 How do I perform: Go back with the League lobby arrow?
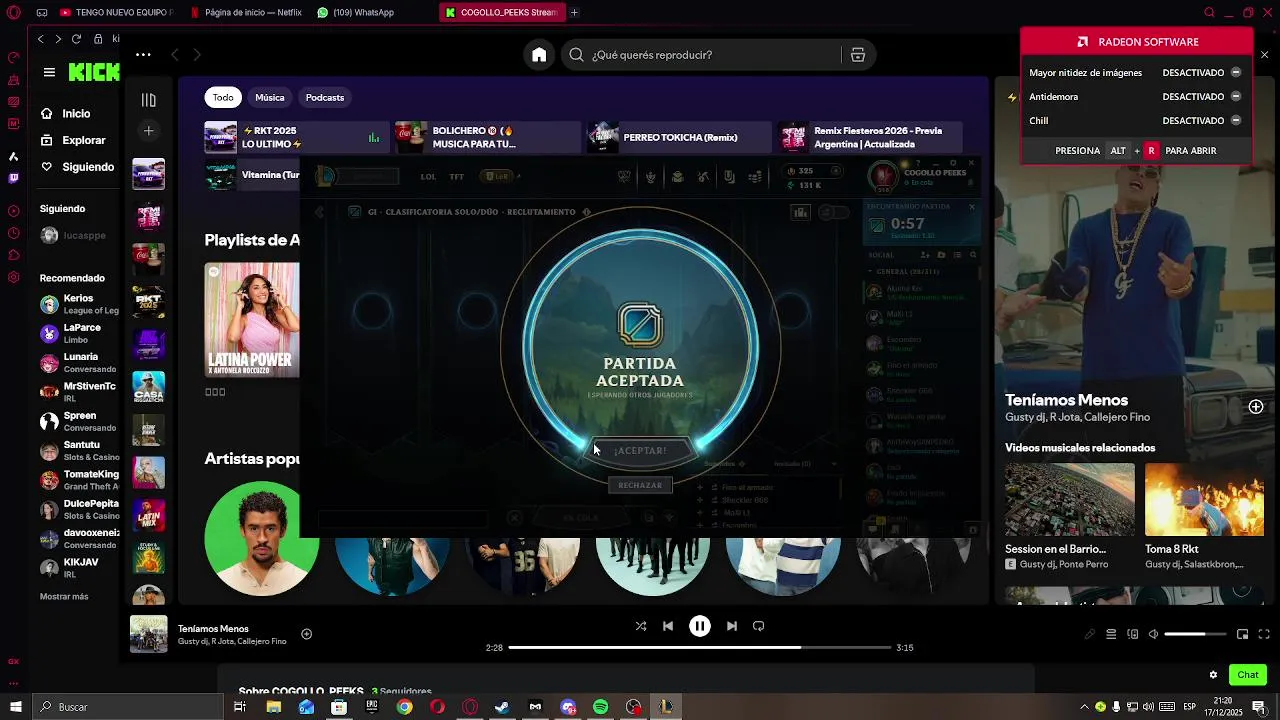(319, 212)
